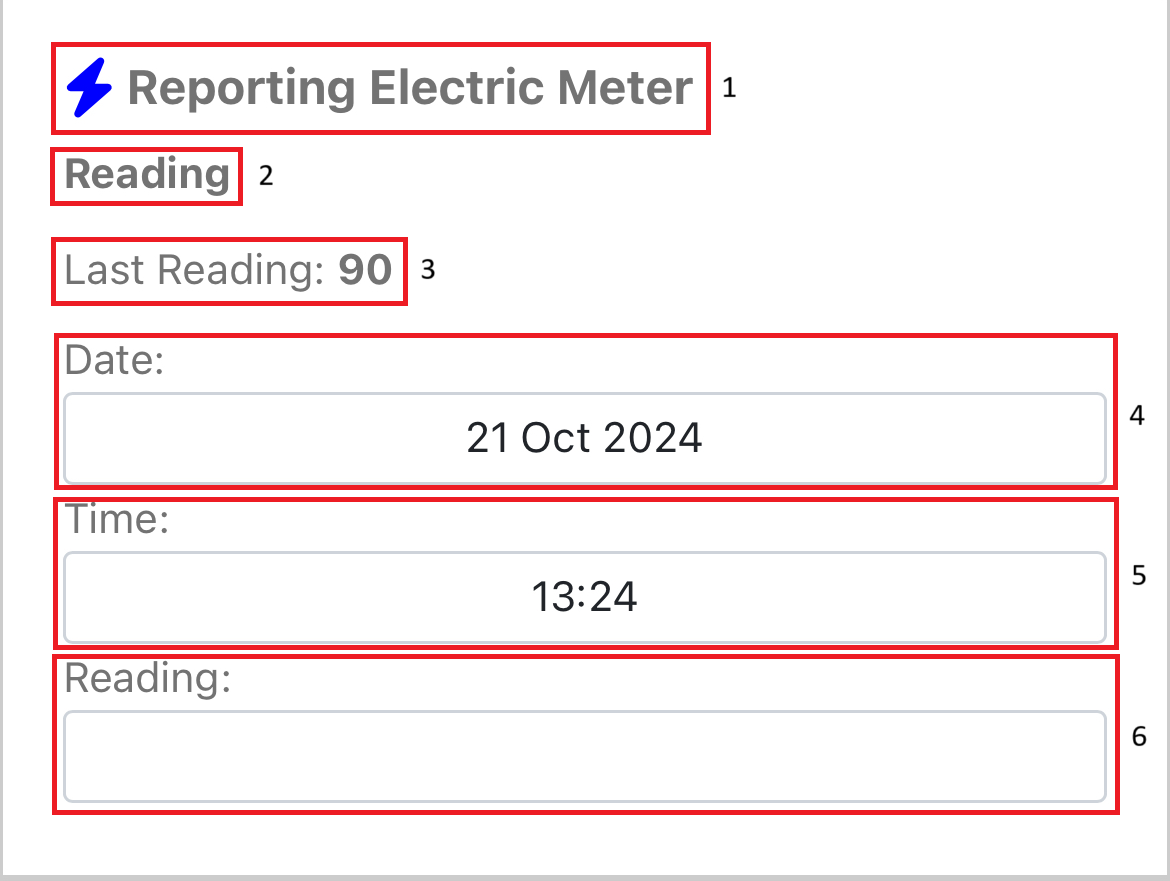Click the Reading: input label
Viewport: 1170px width, 881px height.
tap(148, 679)
